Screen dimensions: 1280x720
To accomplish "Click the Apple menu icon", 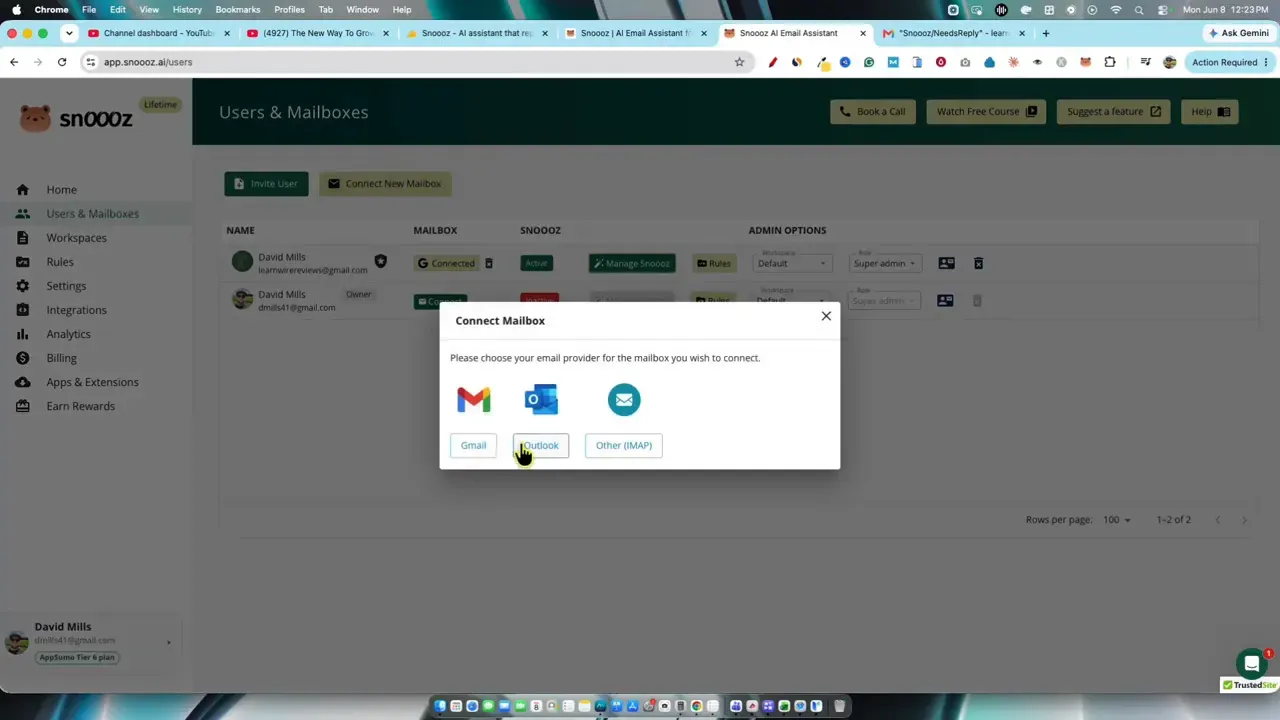I will tap(16, 9).
